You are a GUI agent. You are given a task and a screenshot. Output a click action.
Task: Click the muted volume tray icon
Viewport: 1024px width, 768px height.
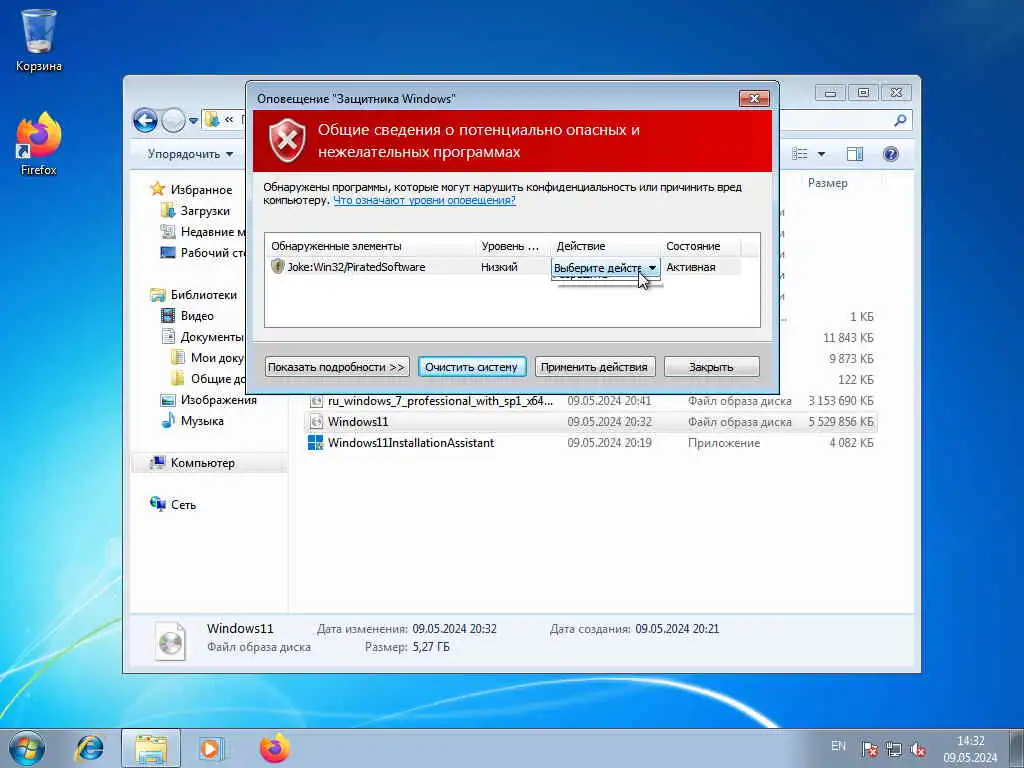[x=918, y=749]
